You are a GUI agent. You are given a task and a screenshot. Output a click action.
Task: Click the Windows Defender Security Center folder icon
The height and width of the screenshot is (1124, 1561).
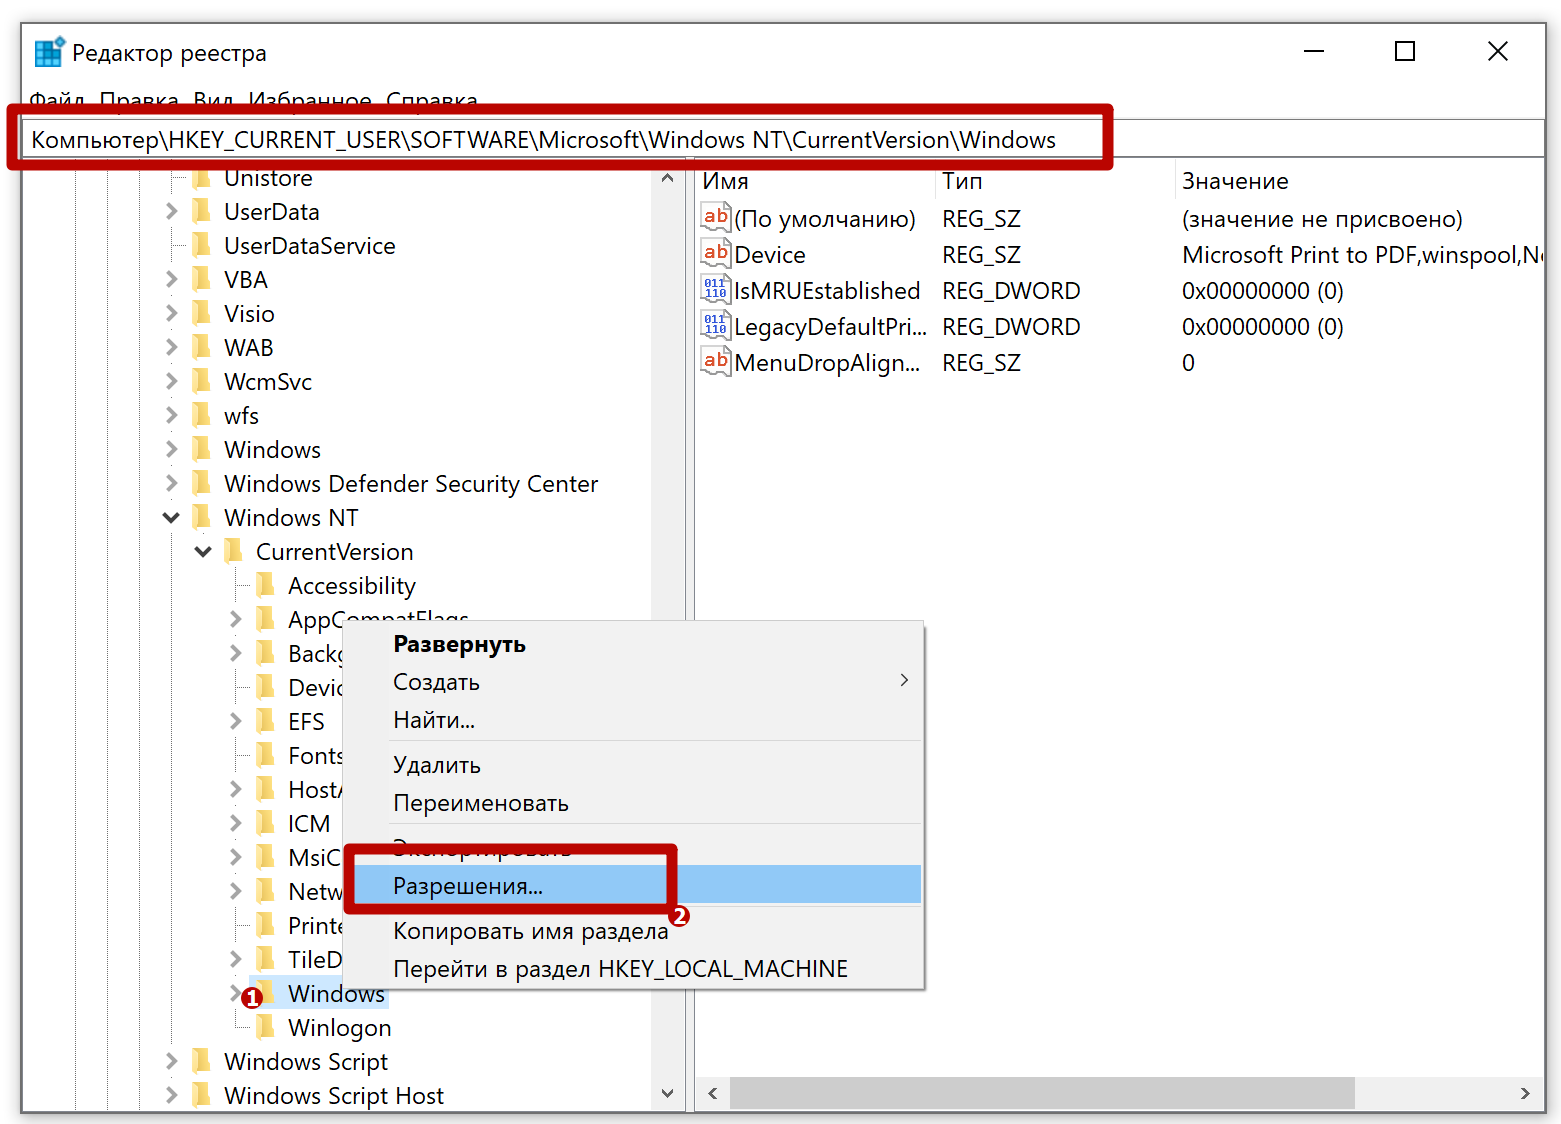coord(202,484)
